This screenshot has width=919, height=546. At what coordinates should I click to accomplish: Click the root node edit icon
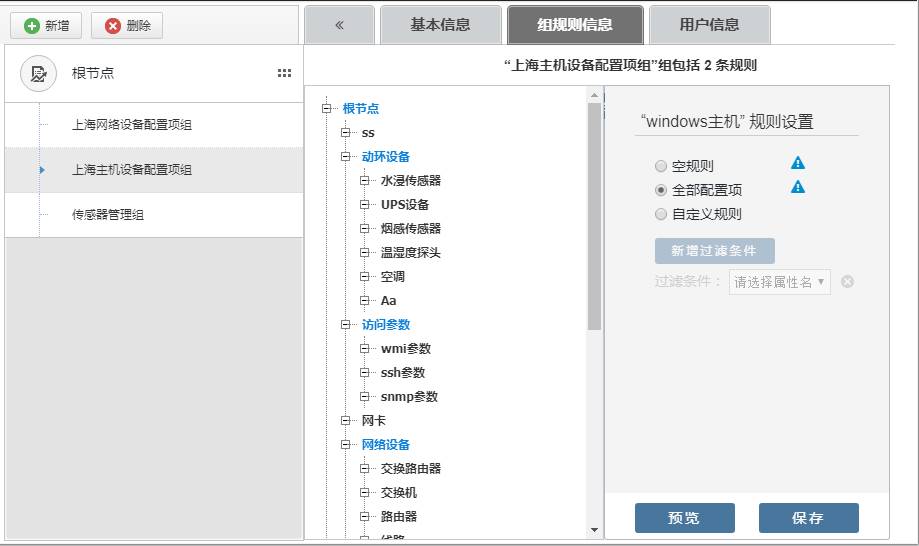tap(38, 73)
